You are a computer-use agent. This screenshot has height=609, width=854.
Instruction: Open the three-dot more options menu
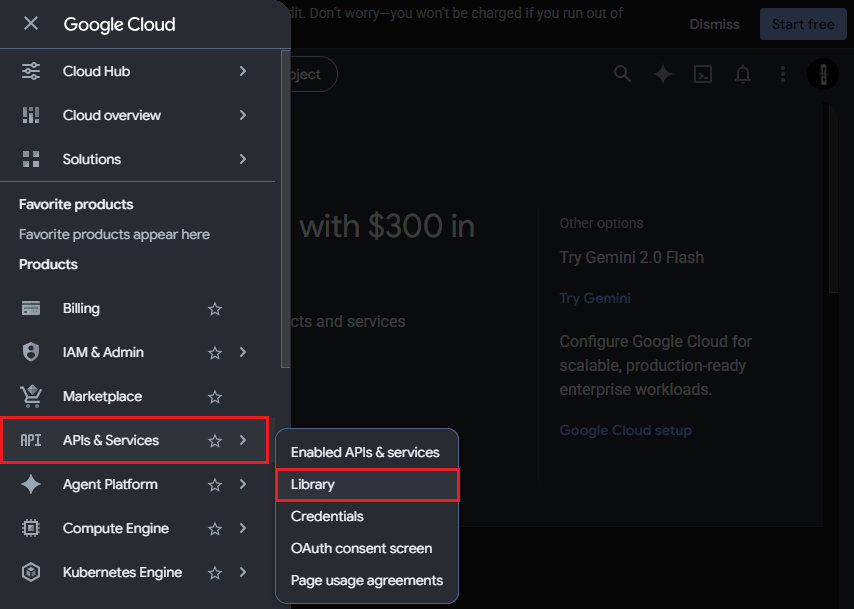(783, 74)
